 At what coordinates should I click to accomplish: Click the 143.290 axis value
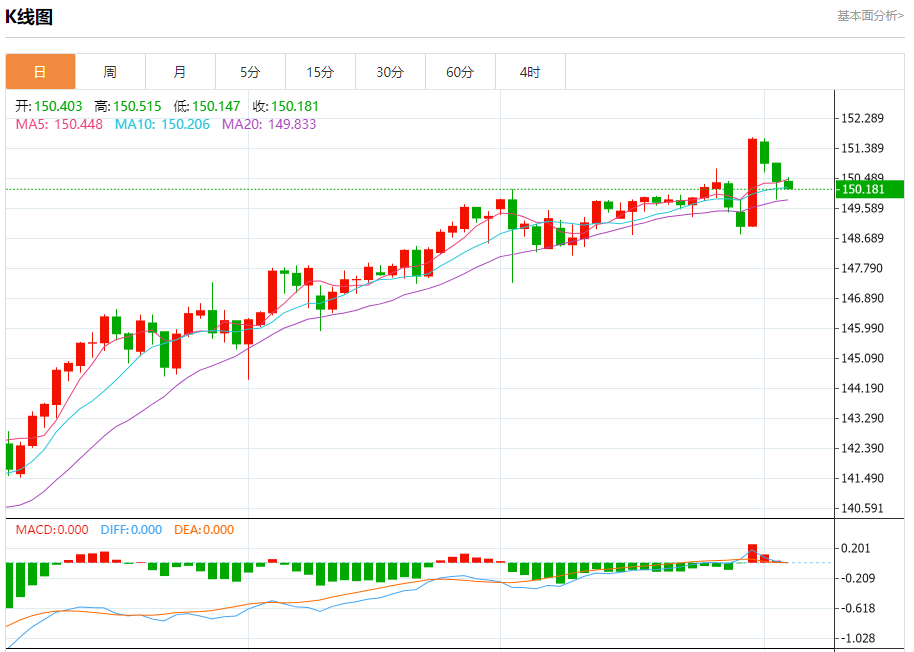click(x=862, y=418)
